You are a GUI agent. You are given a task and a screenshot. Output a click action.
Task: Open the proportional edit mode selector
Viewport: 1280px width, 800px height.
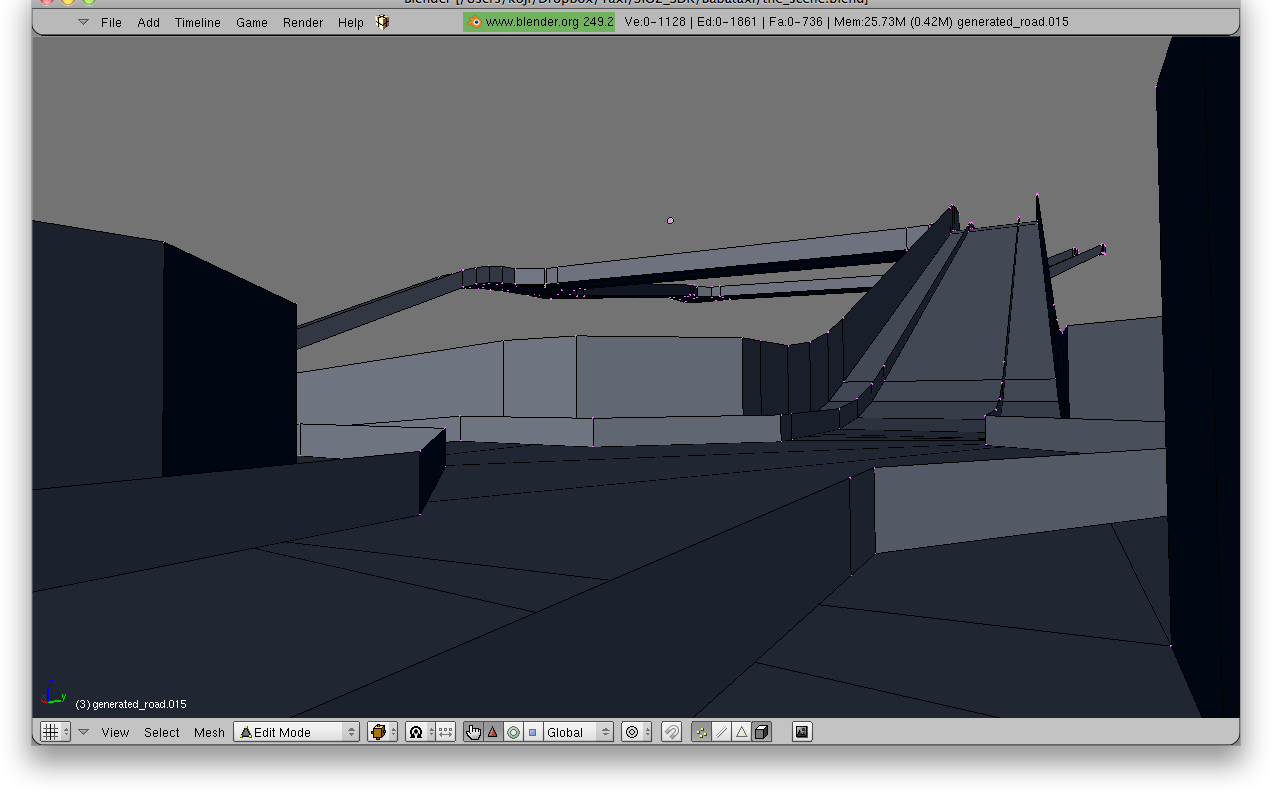tap(636, 732)
